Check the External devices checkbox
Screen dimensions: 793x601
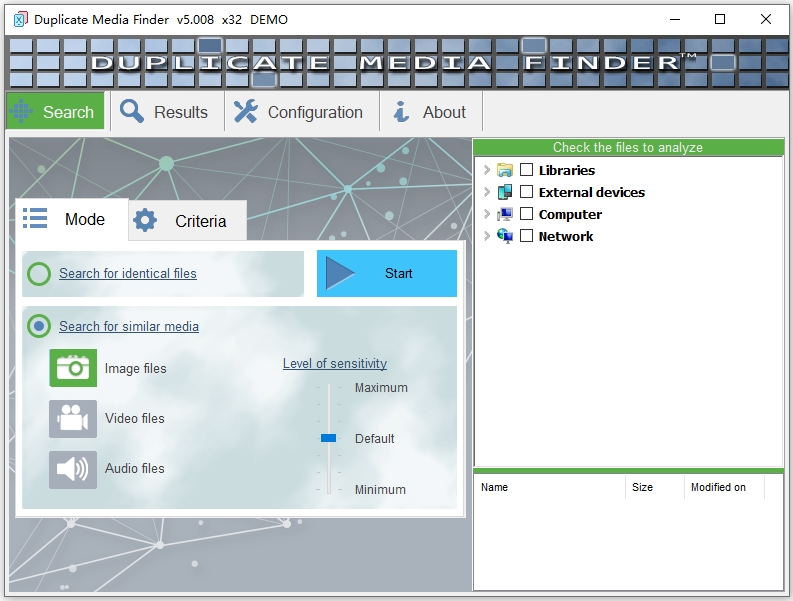pos(526,192)
